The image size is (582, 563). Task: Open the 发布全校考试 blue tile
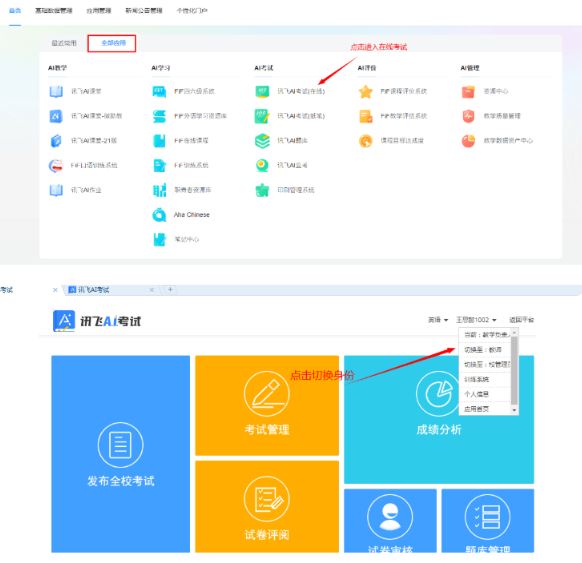(121, 454)
